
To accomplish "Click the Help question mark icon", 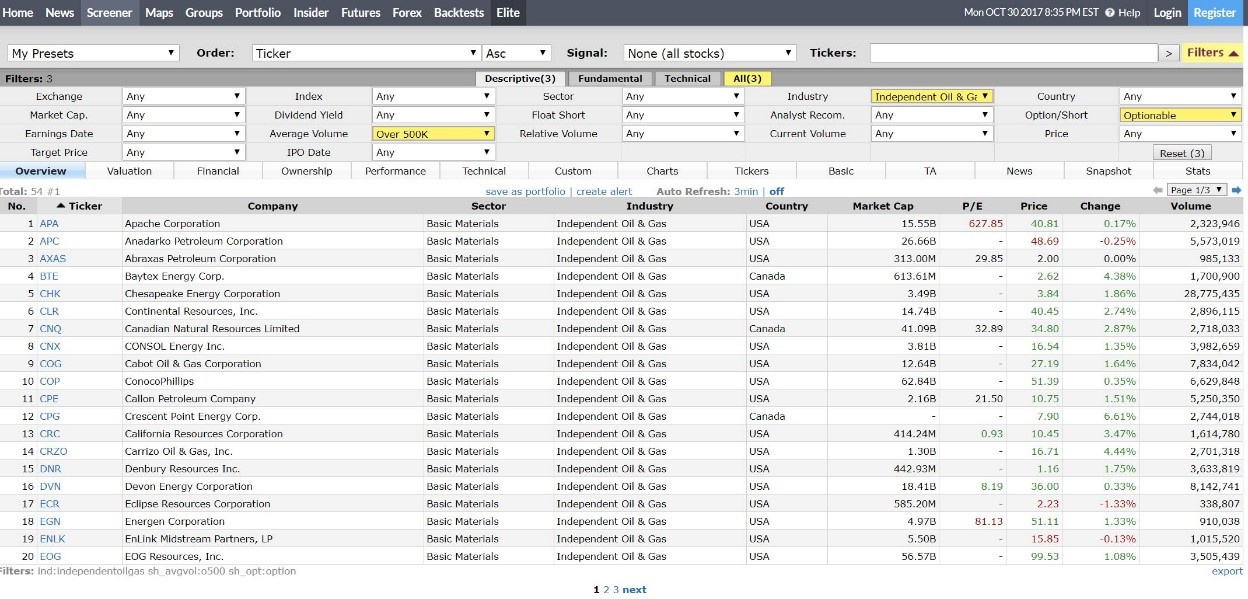I will (x=1110, y=13).
